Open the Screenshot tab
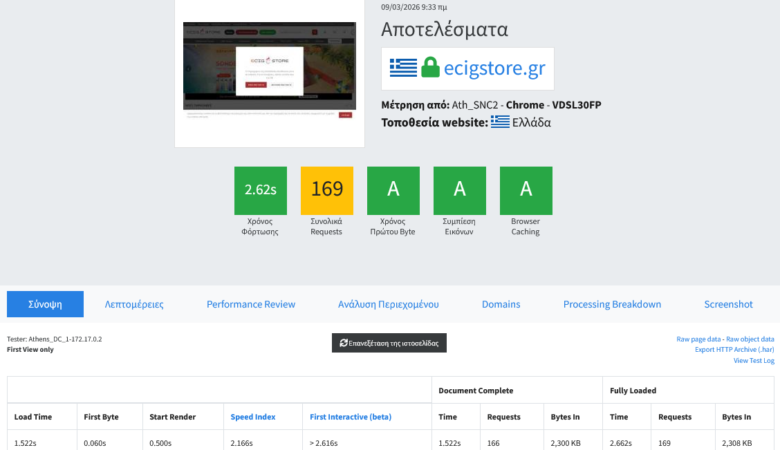The width and height of the screenshot is (780, 450). point(728,304)
